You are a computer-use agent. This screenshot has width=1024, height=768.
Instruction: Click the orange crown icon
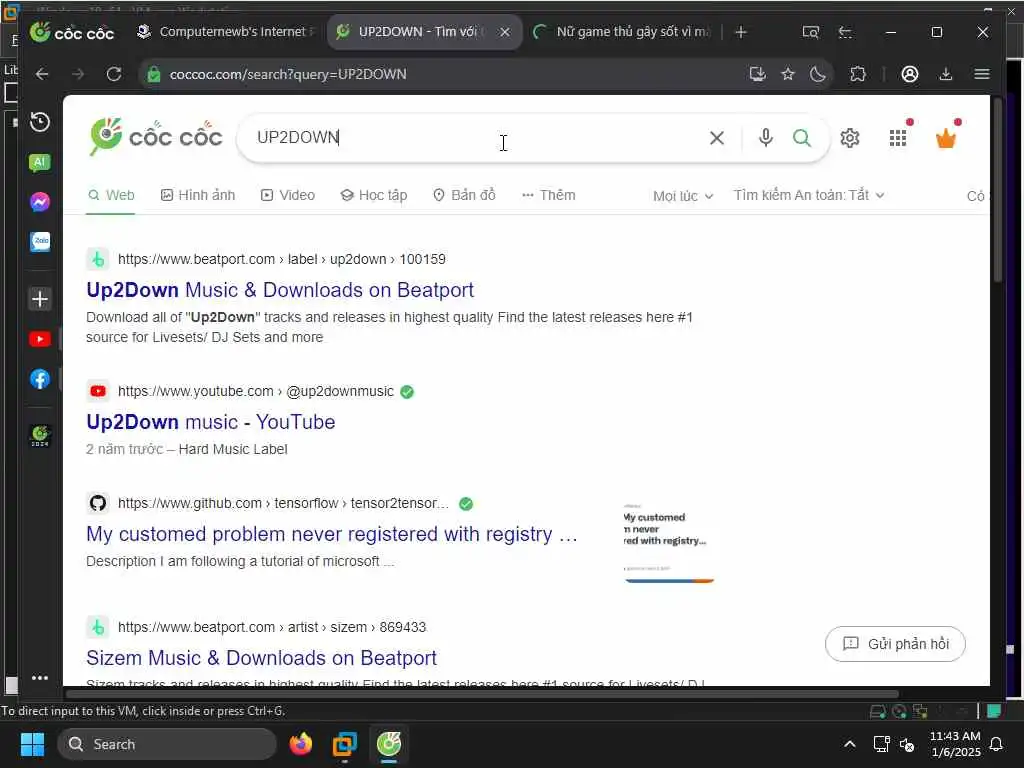click(x=946, y=138)
